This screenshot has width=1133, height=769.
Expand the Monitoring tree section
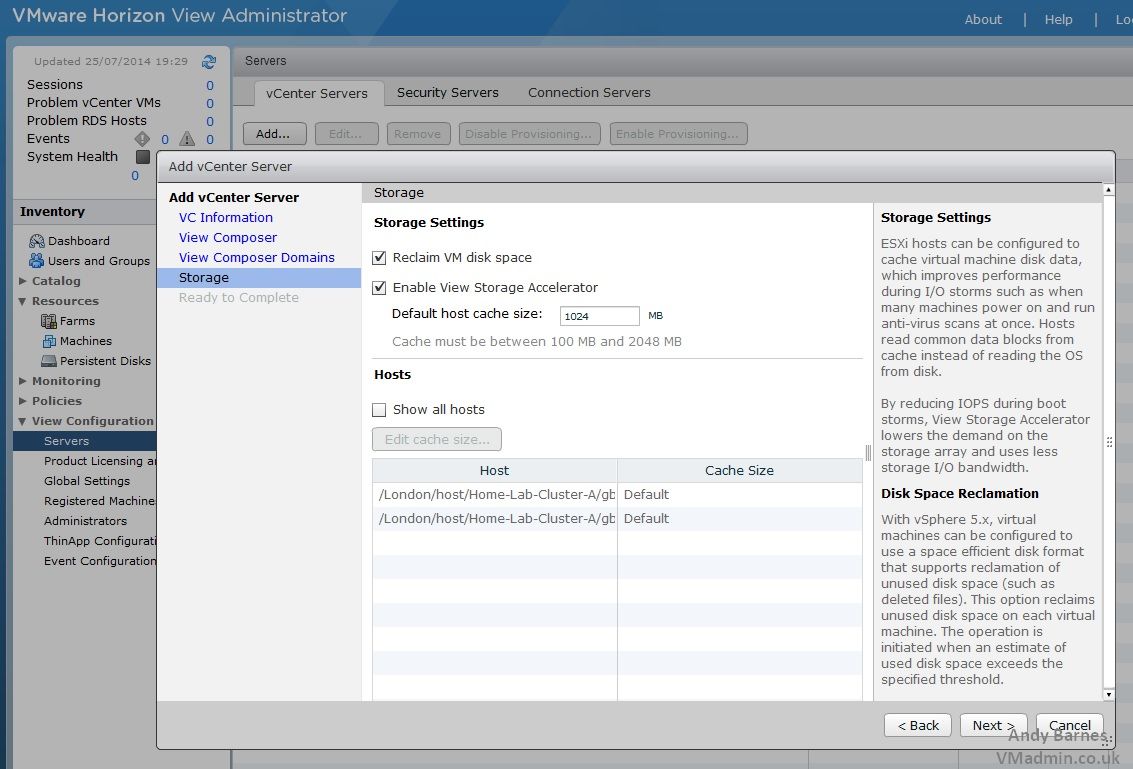pos(22,381)
